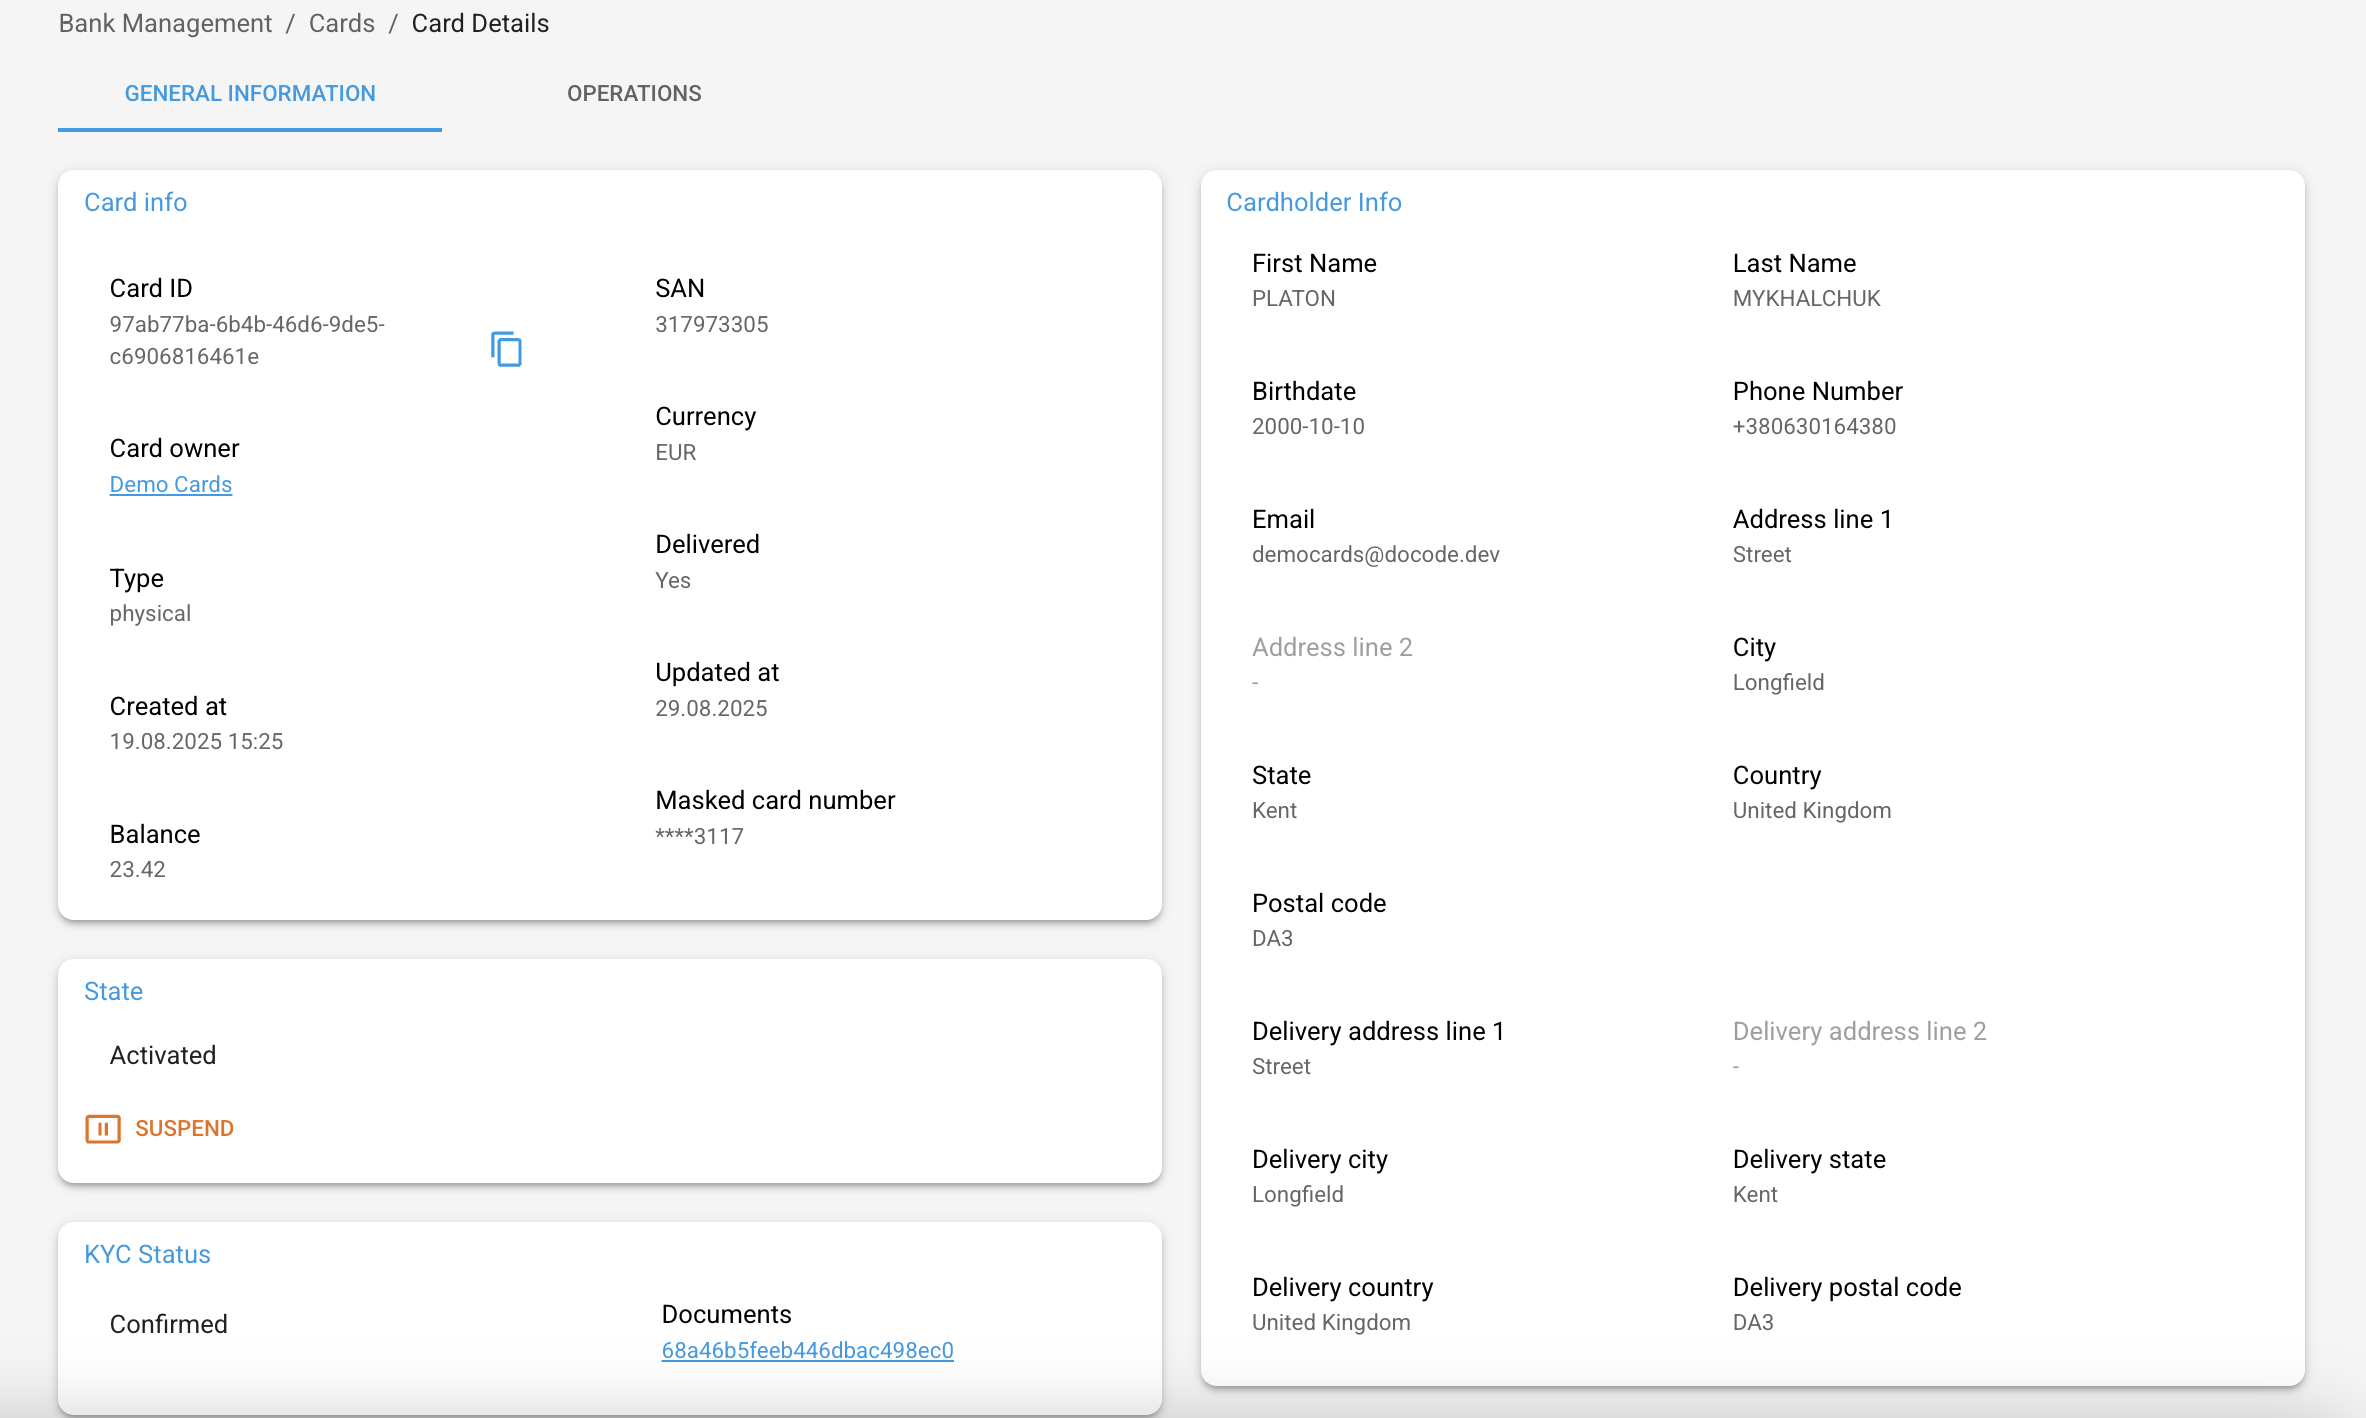This screenshot has width=2366, height=1418.
Task: Click the KYC Status heading
Action: pyautogui.click(x=147, y=1254)
